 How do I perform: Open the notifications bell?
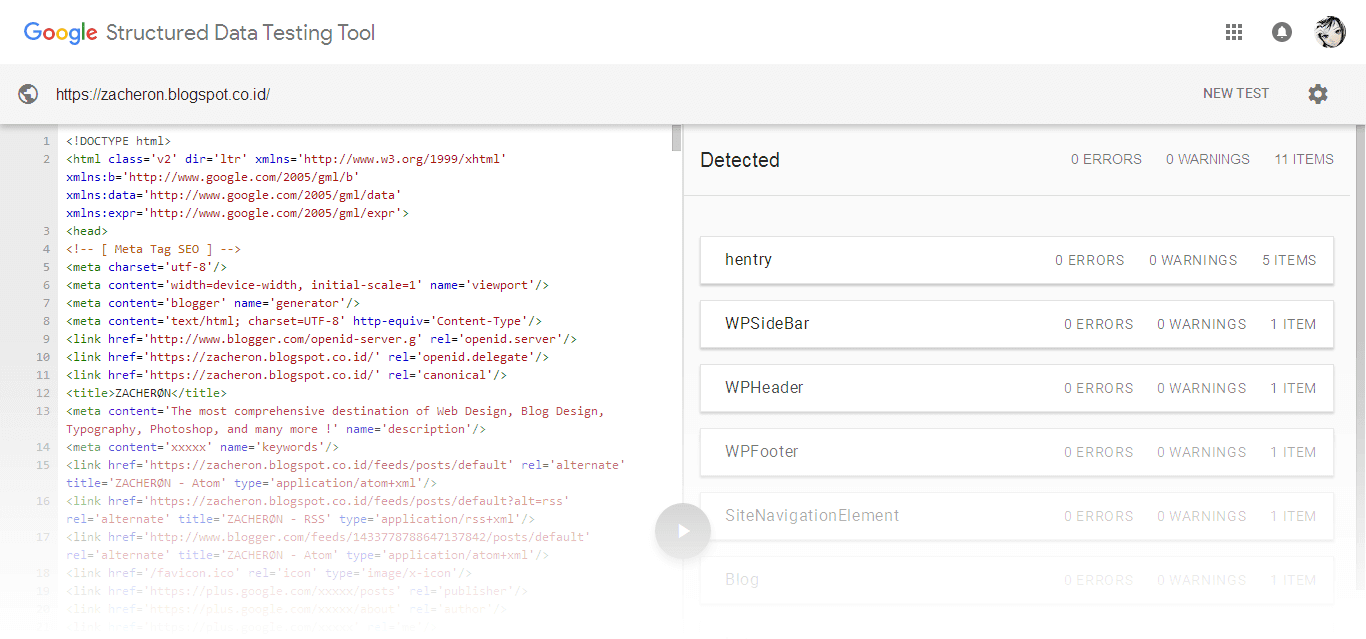(1281, 32)
